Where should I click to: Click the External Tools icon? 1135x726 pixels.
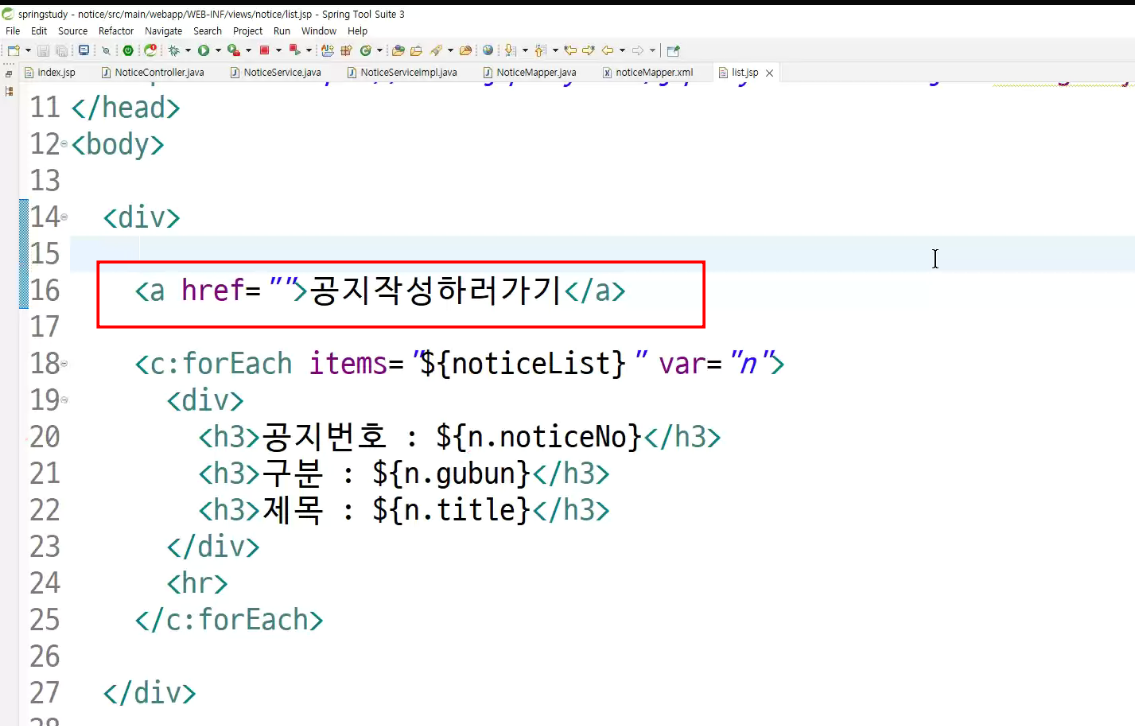(295, 50)
